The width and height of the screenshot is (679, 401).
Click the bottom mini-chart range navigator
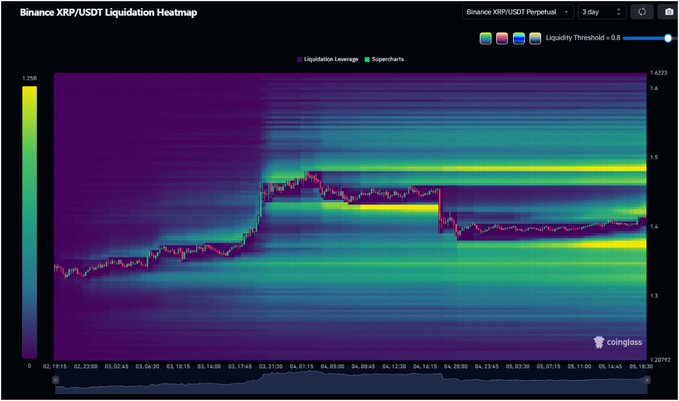point(351,383)
